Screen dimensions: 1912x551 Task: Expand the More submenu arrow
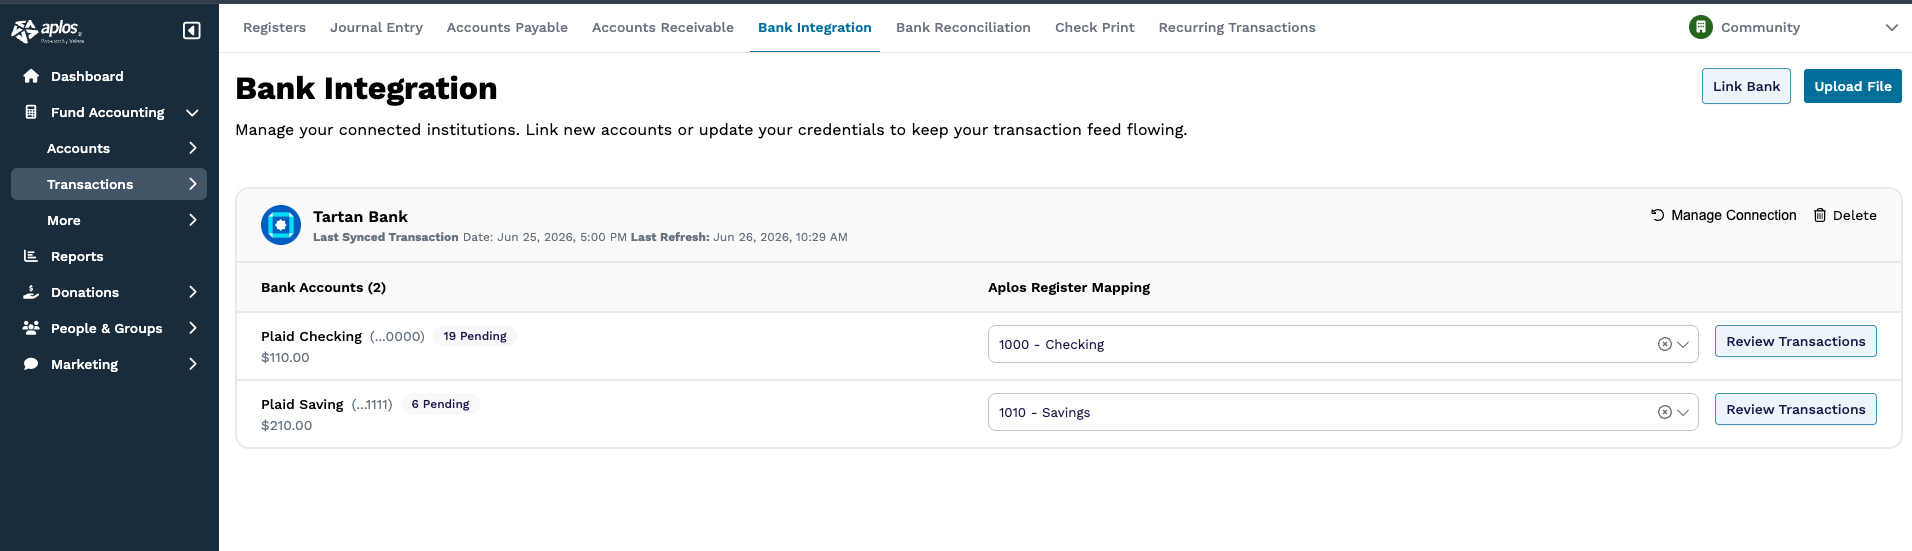pyautogui.click(x=193, y=220)
